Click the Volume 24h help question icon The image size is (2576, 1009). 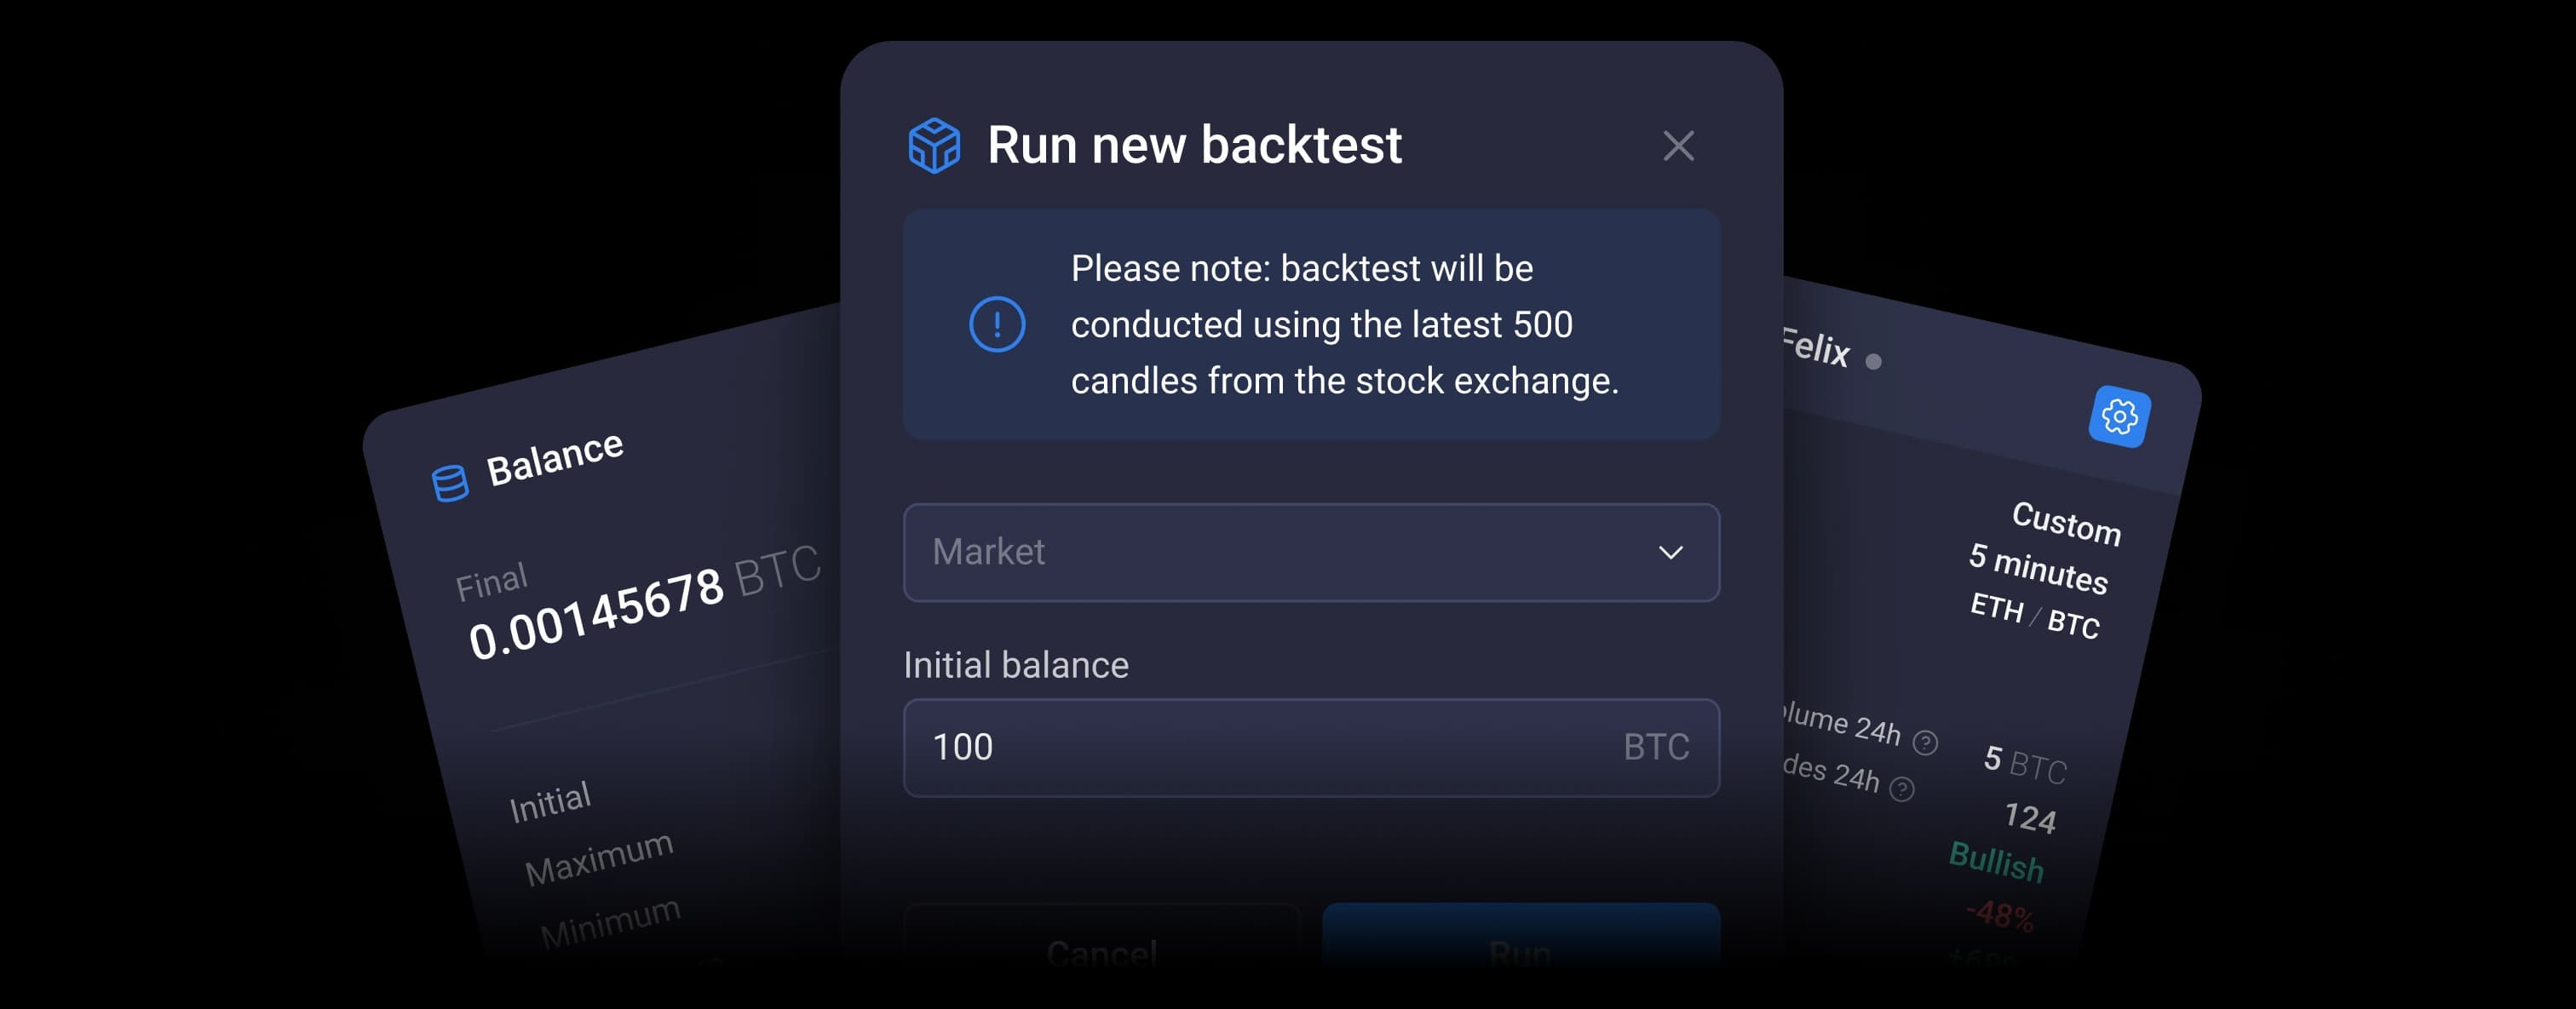pyautogui.click(x=1924, y=742)
